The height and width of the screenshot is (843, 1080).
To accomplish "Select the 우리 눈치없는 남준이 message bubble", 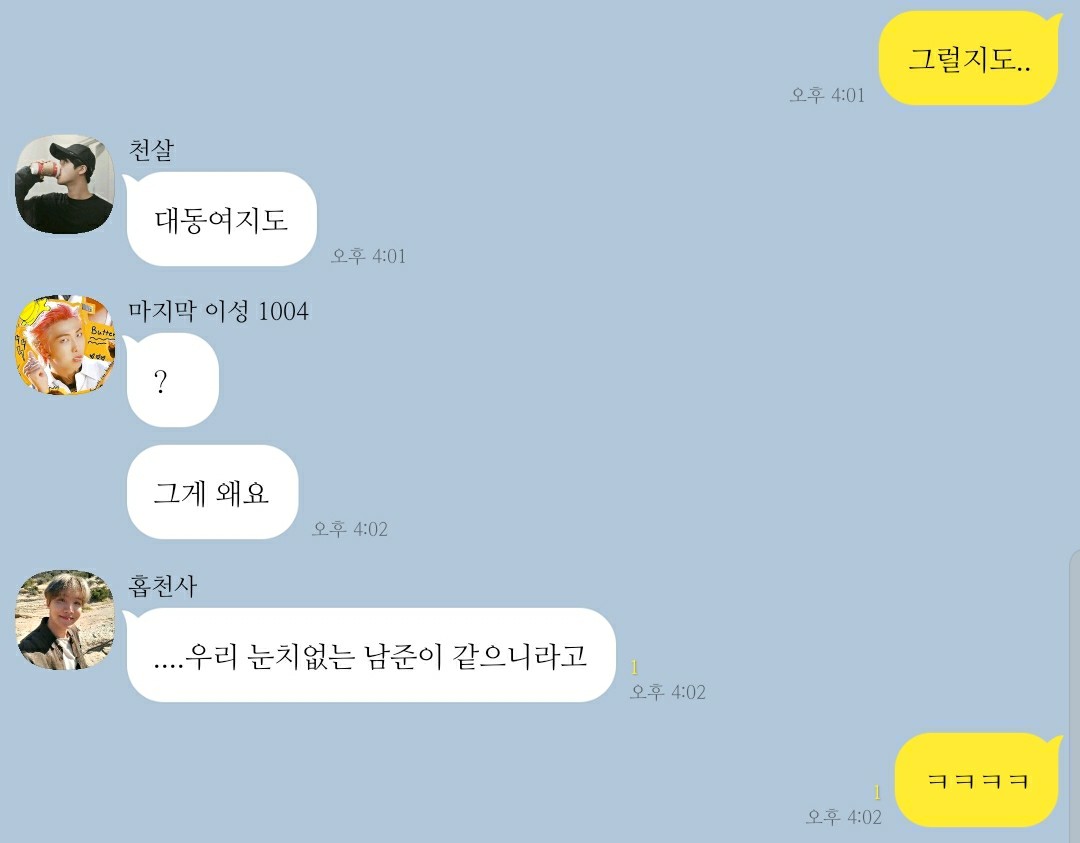I will [371, 655].
